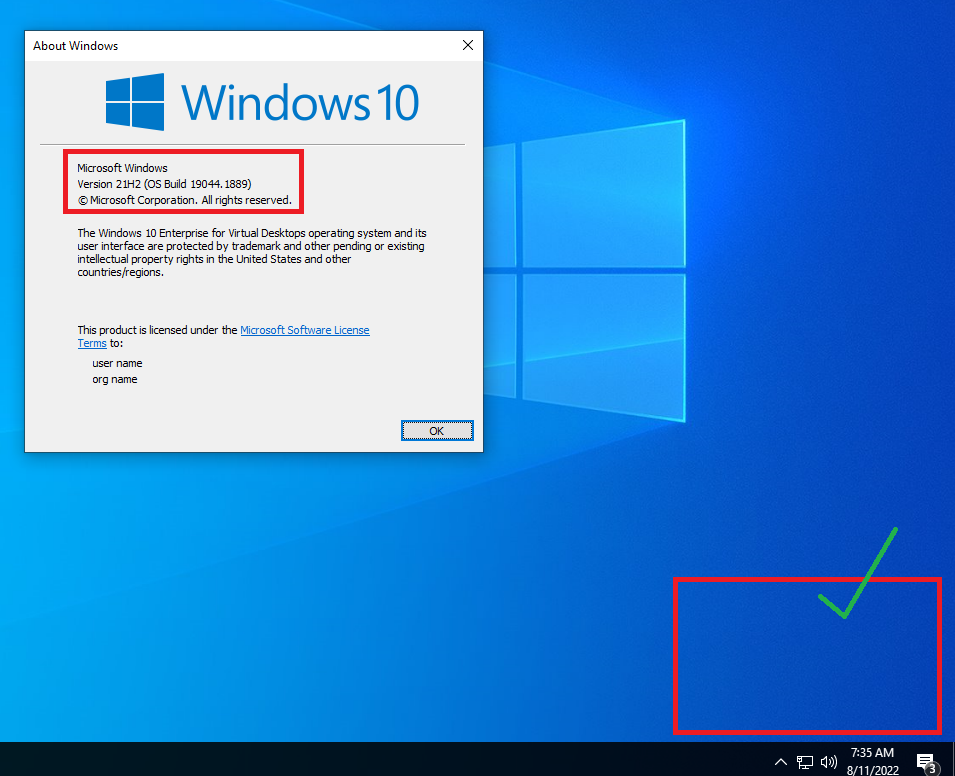The width and height of the screenshot is (955, 776).
Task: Click the 'user name' licensee text
Action: (x=117, y=363)
